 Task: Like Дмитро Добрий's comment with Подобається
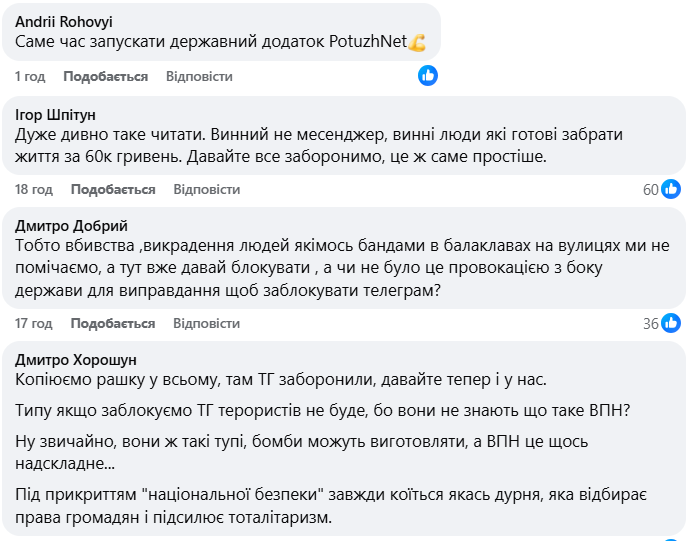click(113, 323)
